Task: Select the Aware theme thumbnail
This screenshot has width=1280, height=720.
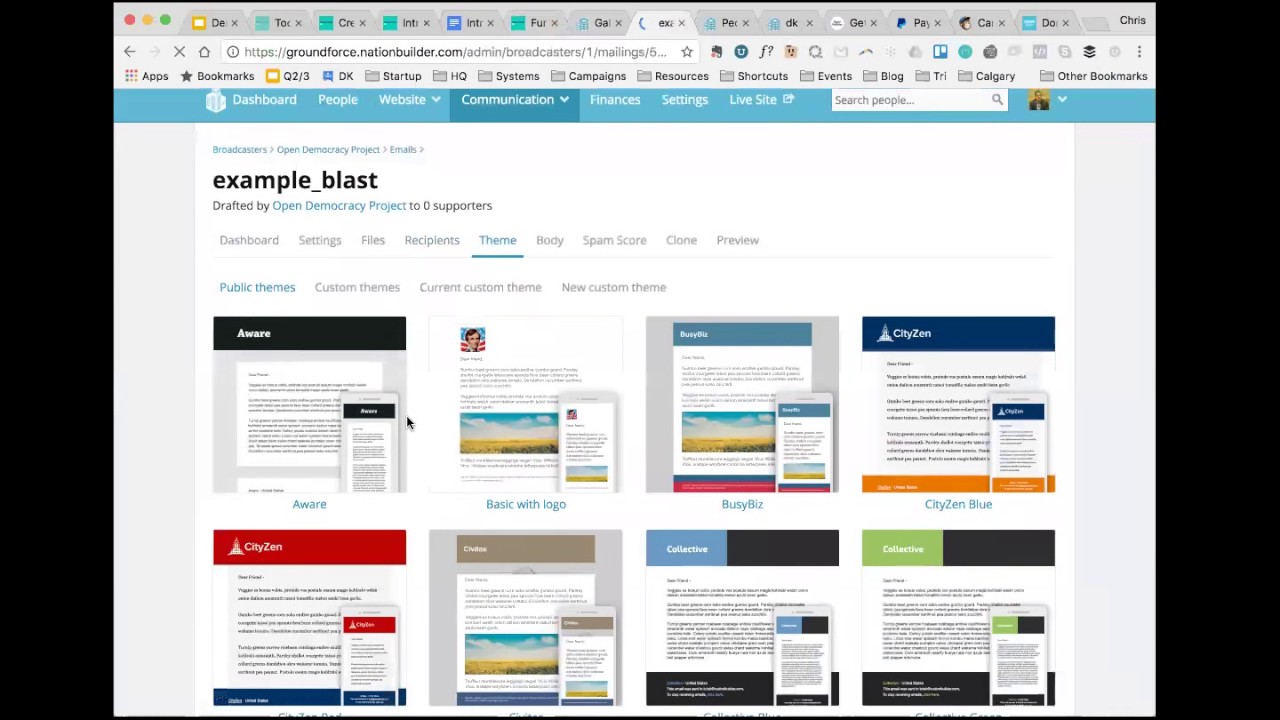Action: 309,404
